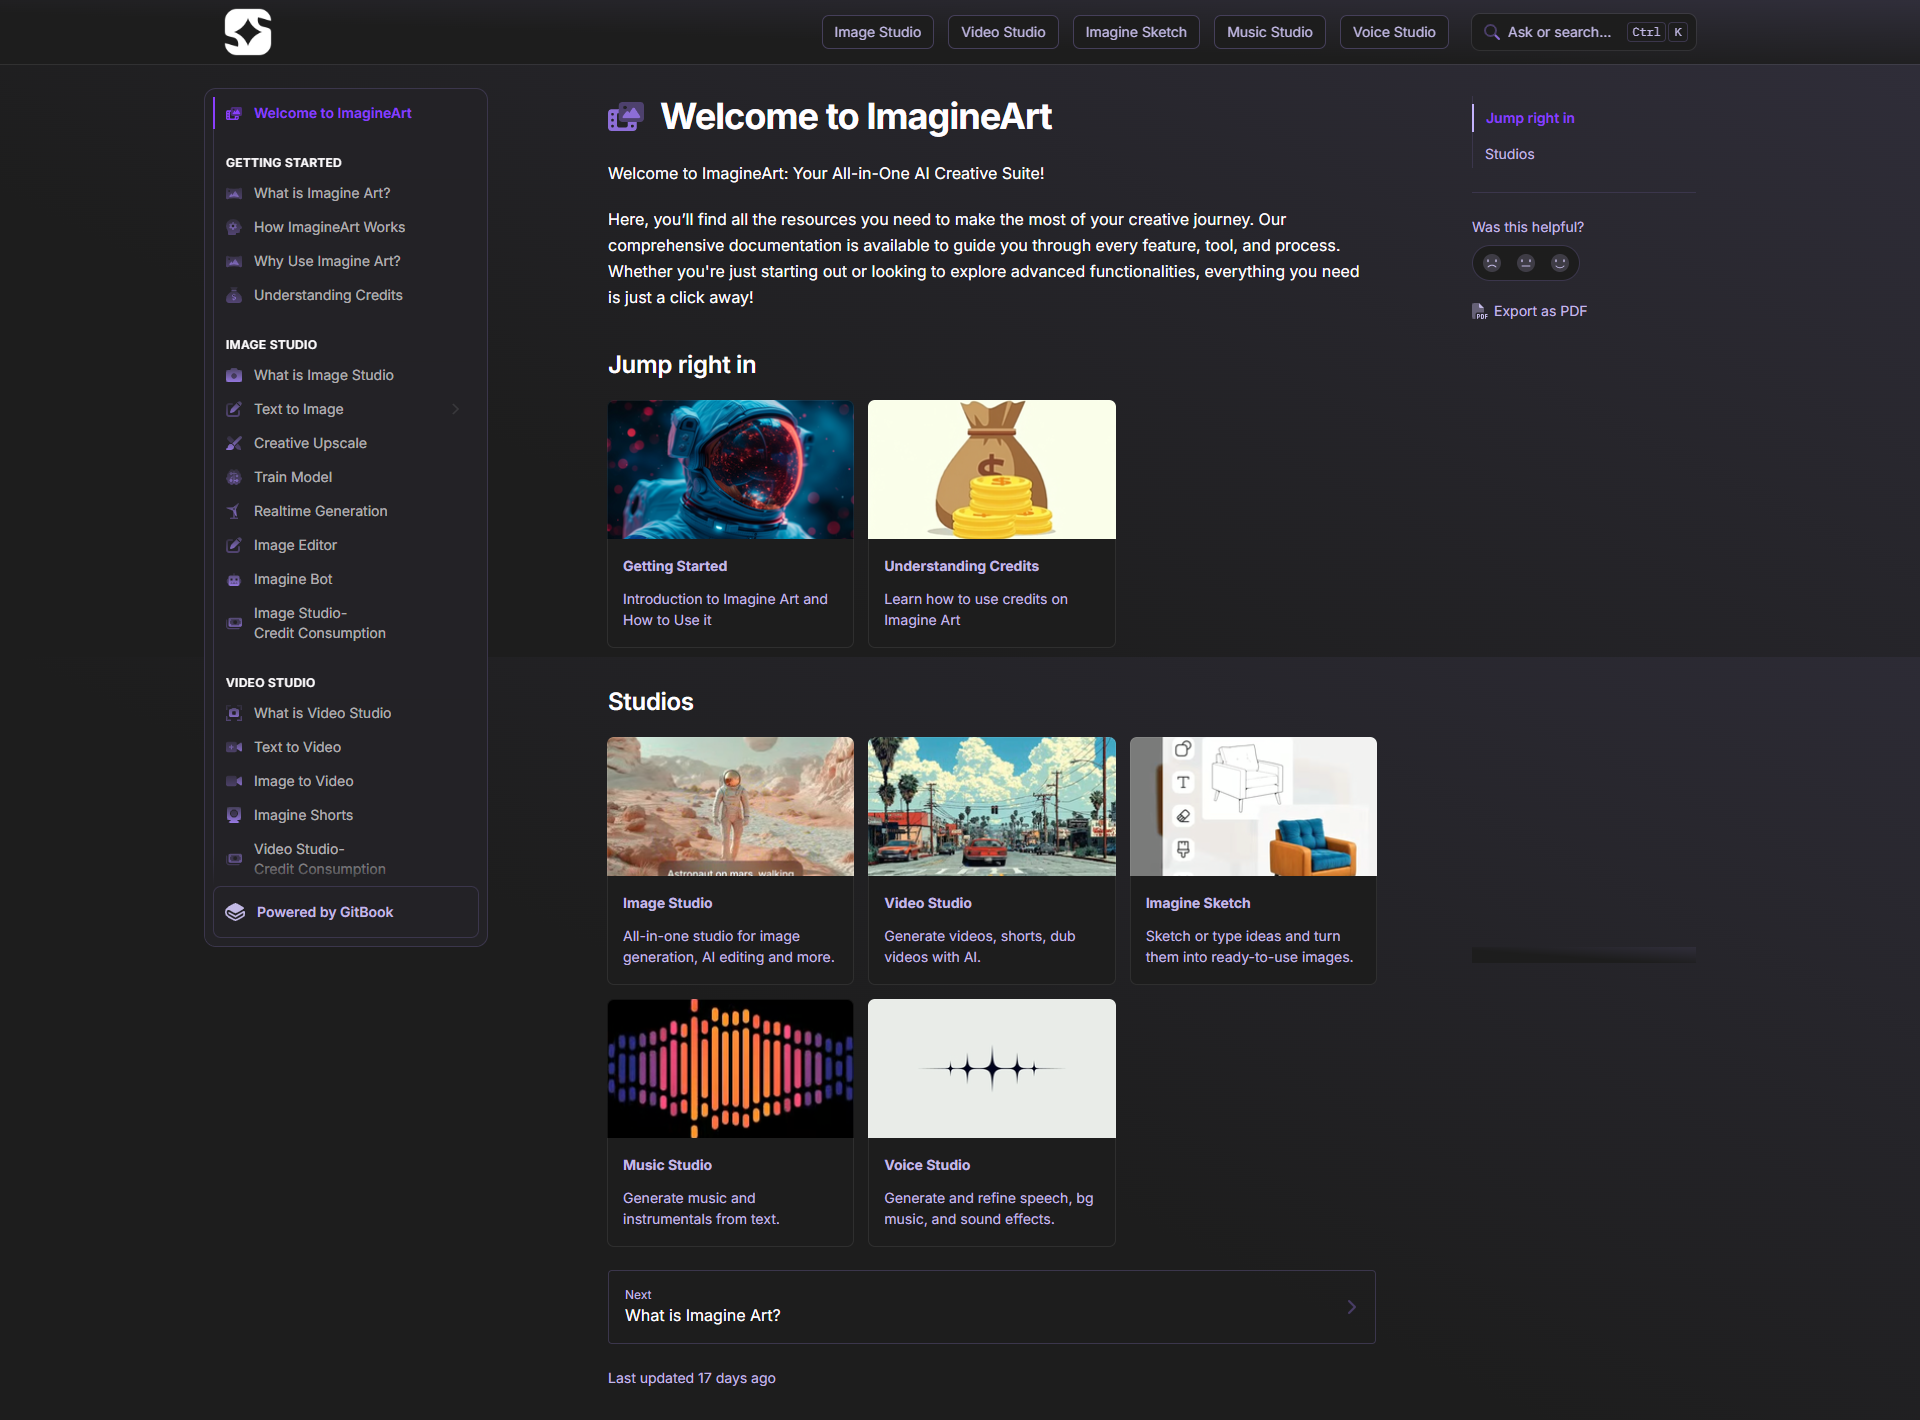
Task: Expand the Text to Image submenu chevron
Action: point(456,409)
